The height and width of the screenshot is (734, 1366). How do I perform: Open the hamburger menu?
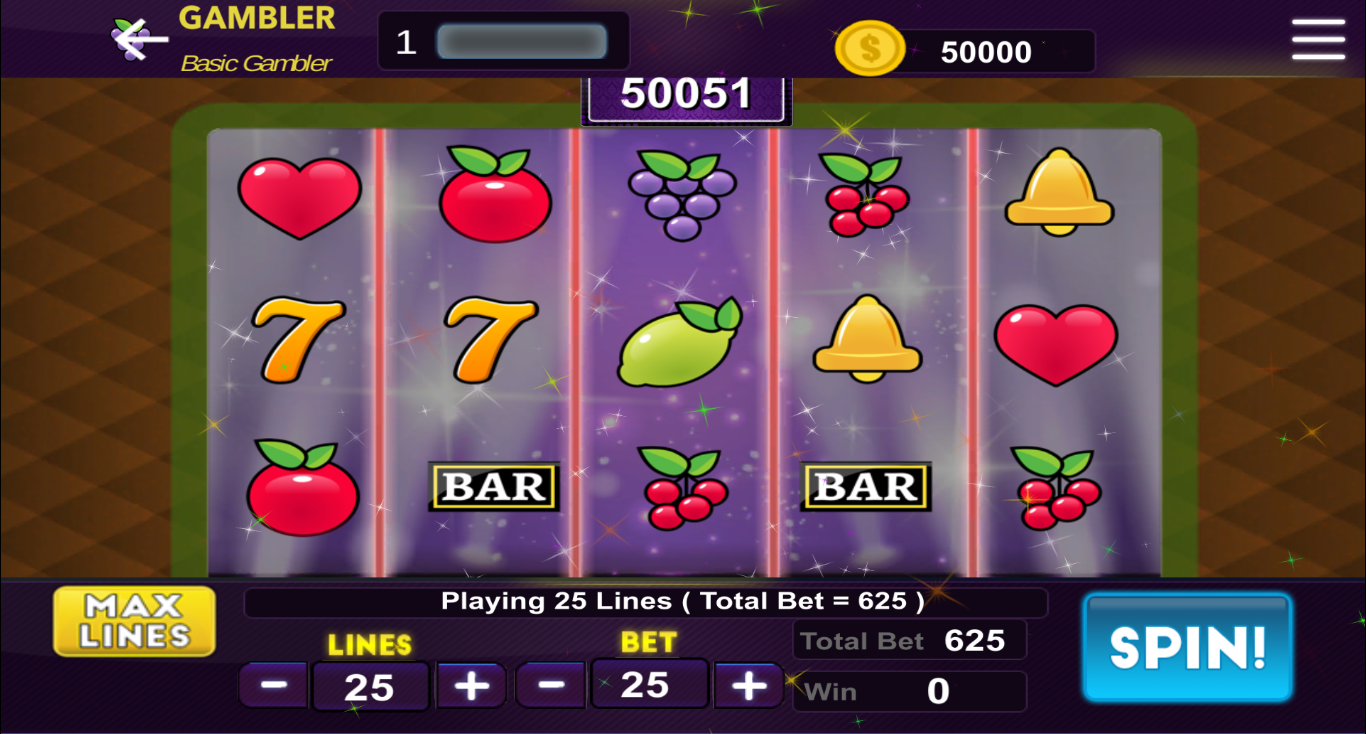click(1318, 40)
